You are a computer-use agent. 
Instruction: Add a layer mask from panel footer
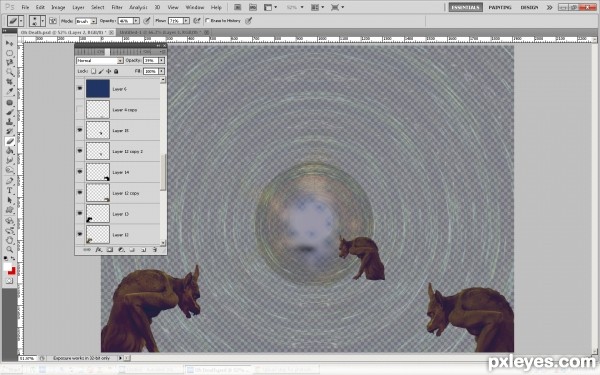coord(110,250)
